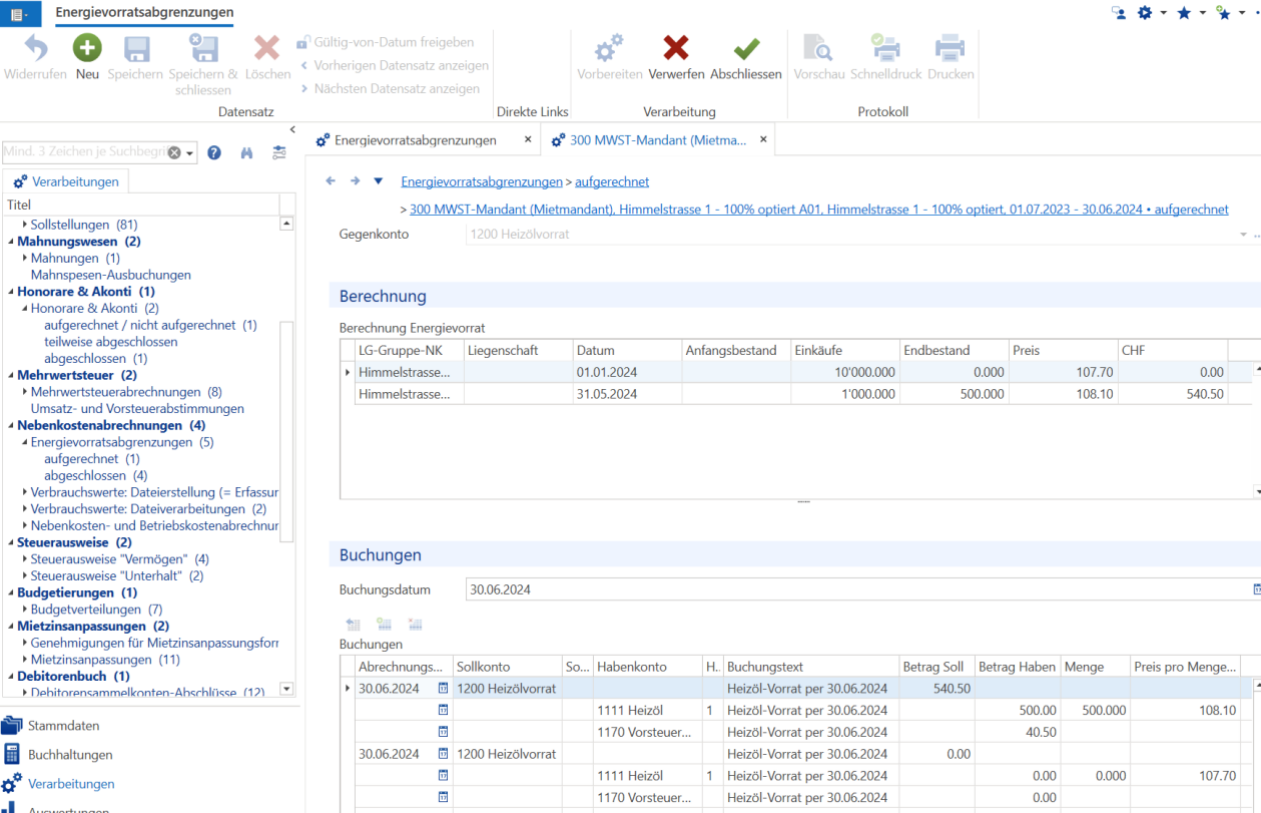Viewport: 1261px width, 813px height.
Task: Select the Verarbeitungen tab above the Titel tree
Action: [66, 182]
